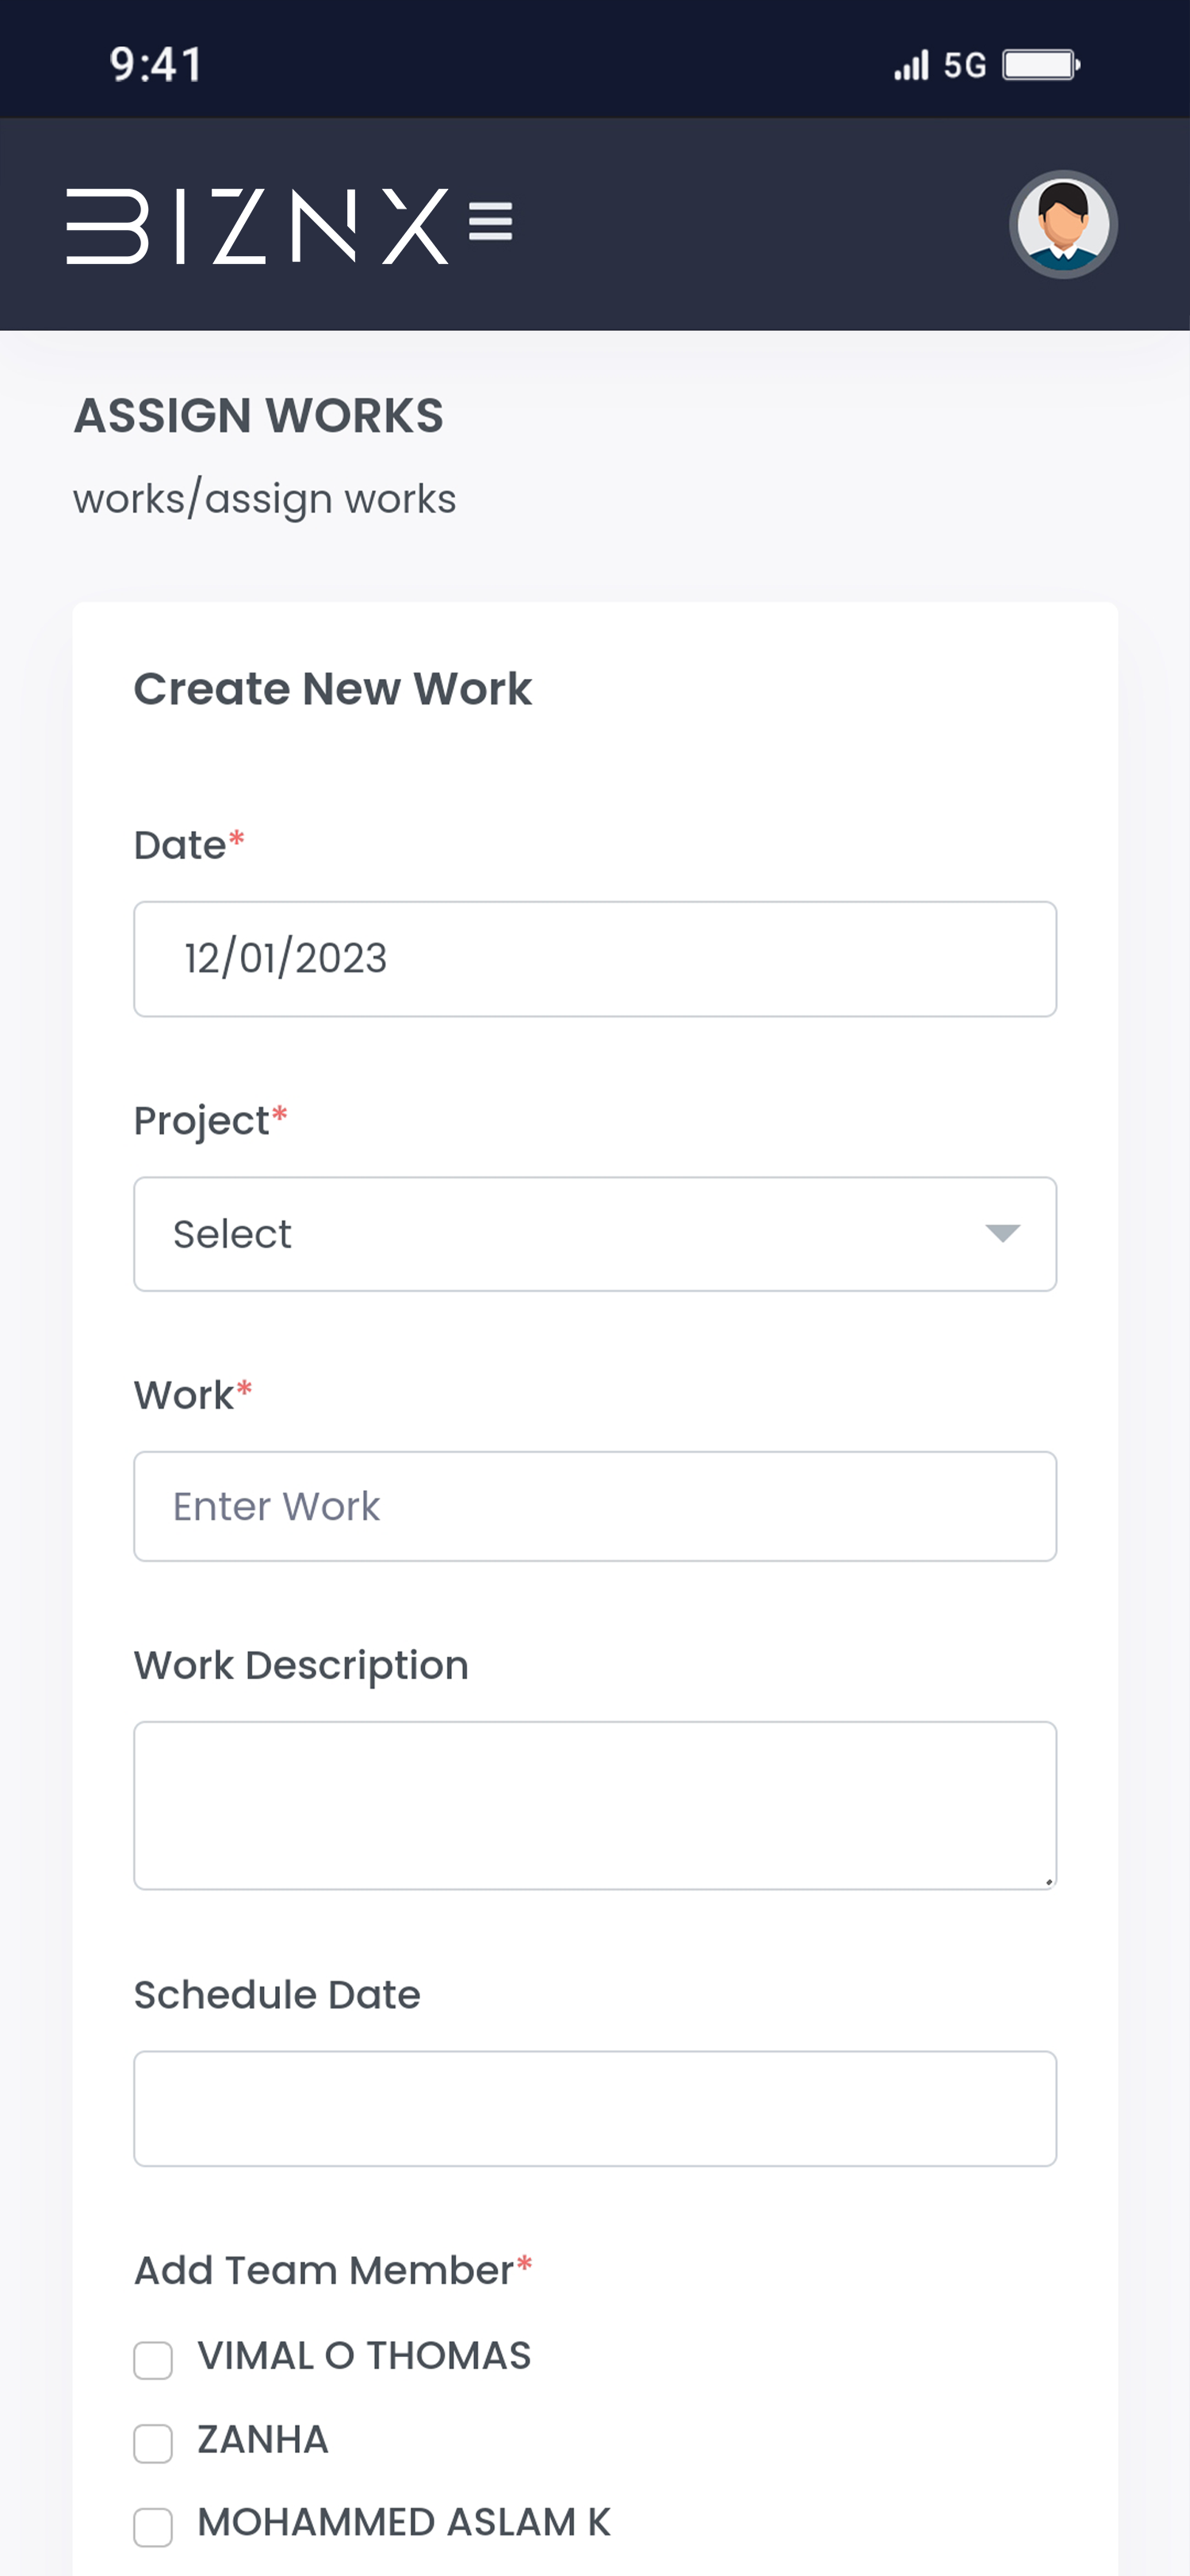
Task: Expand the Project dropdown arrow
Action: pos(1002,1233)
